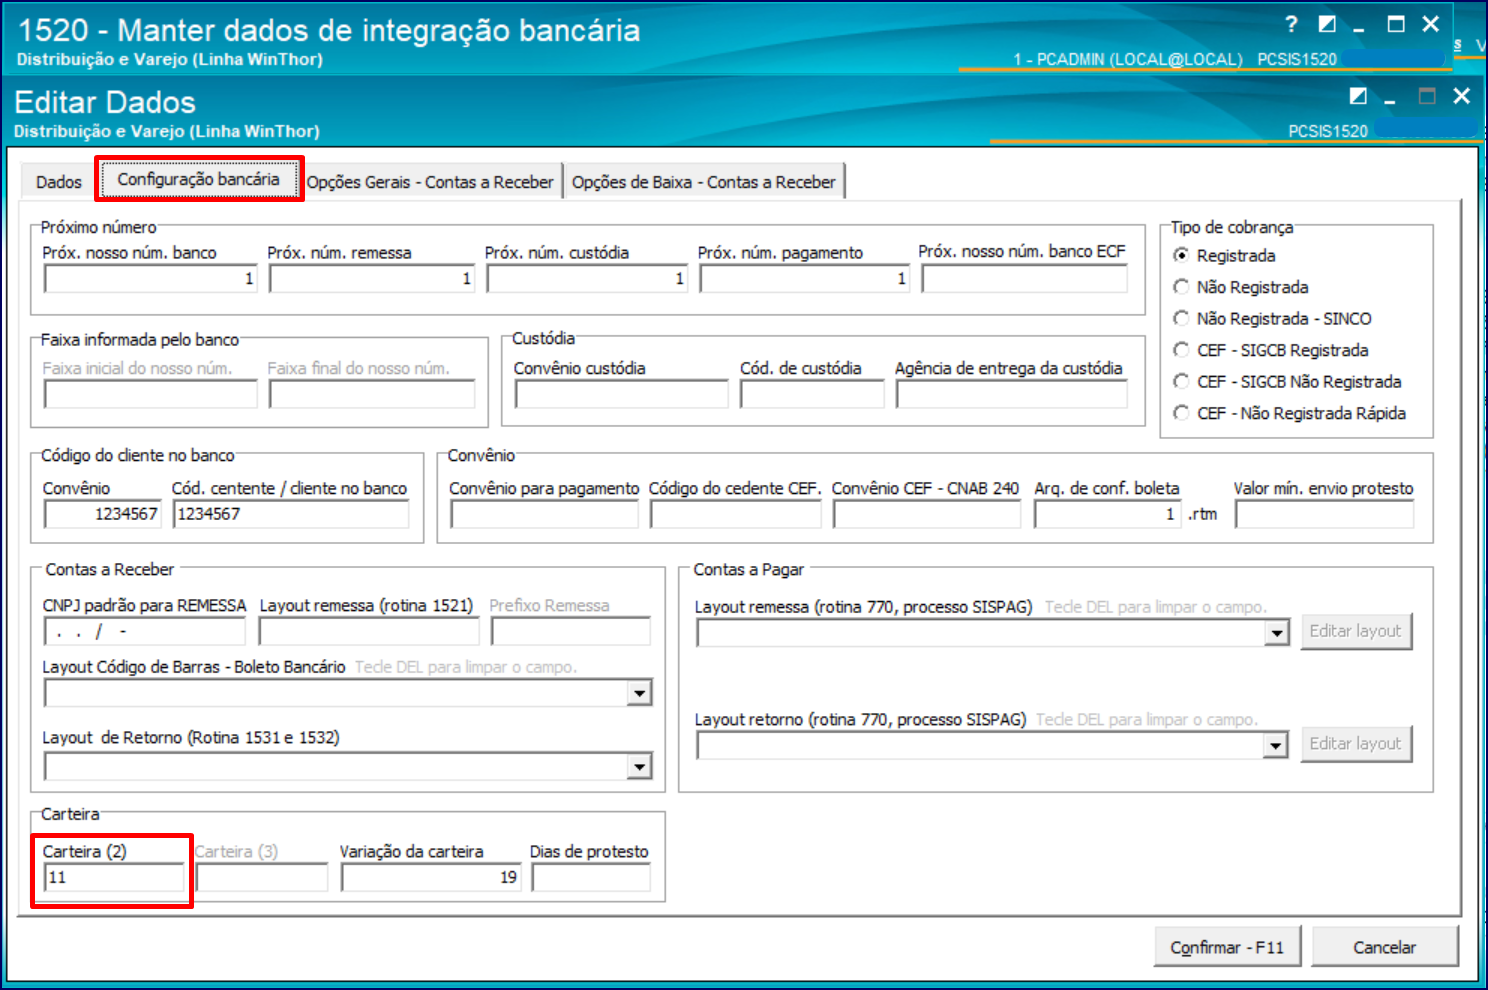
Task: Open Layout retorno SISPAG dropdown
Action: click(1276, 746)
